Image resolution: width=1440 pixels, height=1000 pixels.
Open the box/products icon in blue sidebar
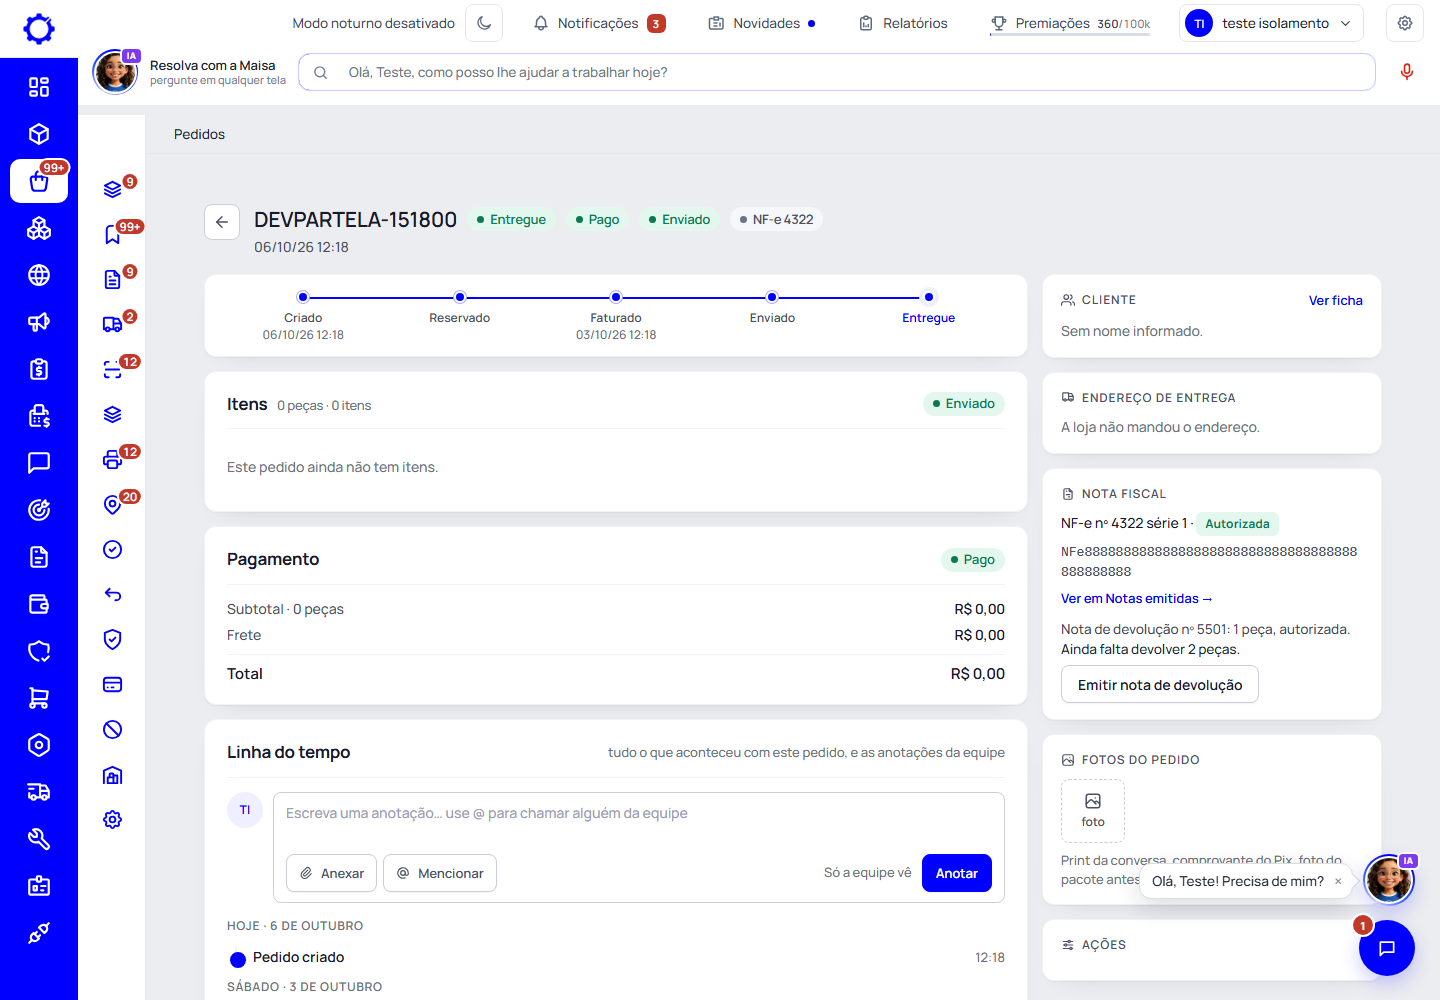[39, 134]
